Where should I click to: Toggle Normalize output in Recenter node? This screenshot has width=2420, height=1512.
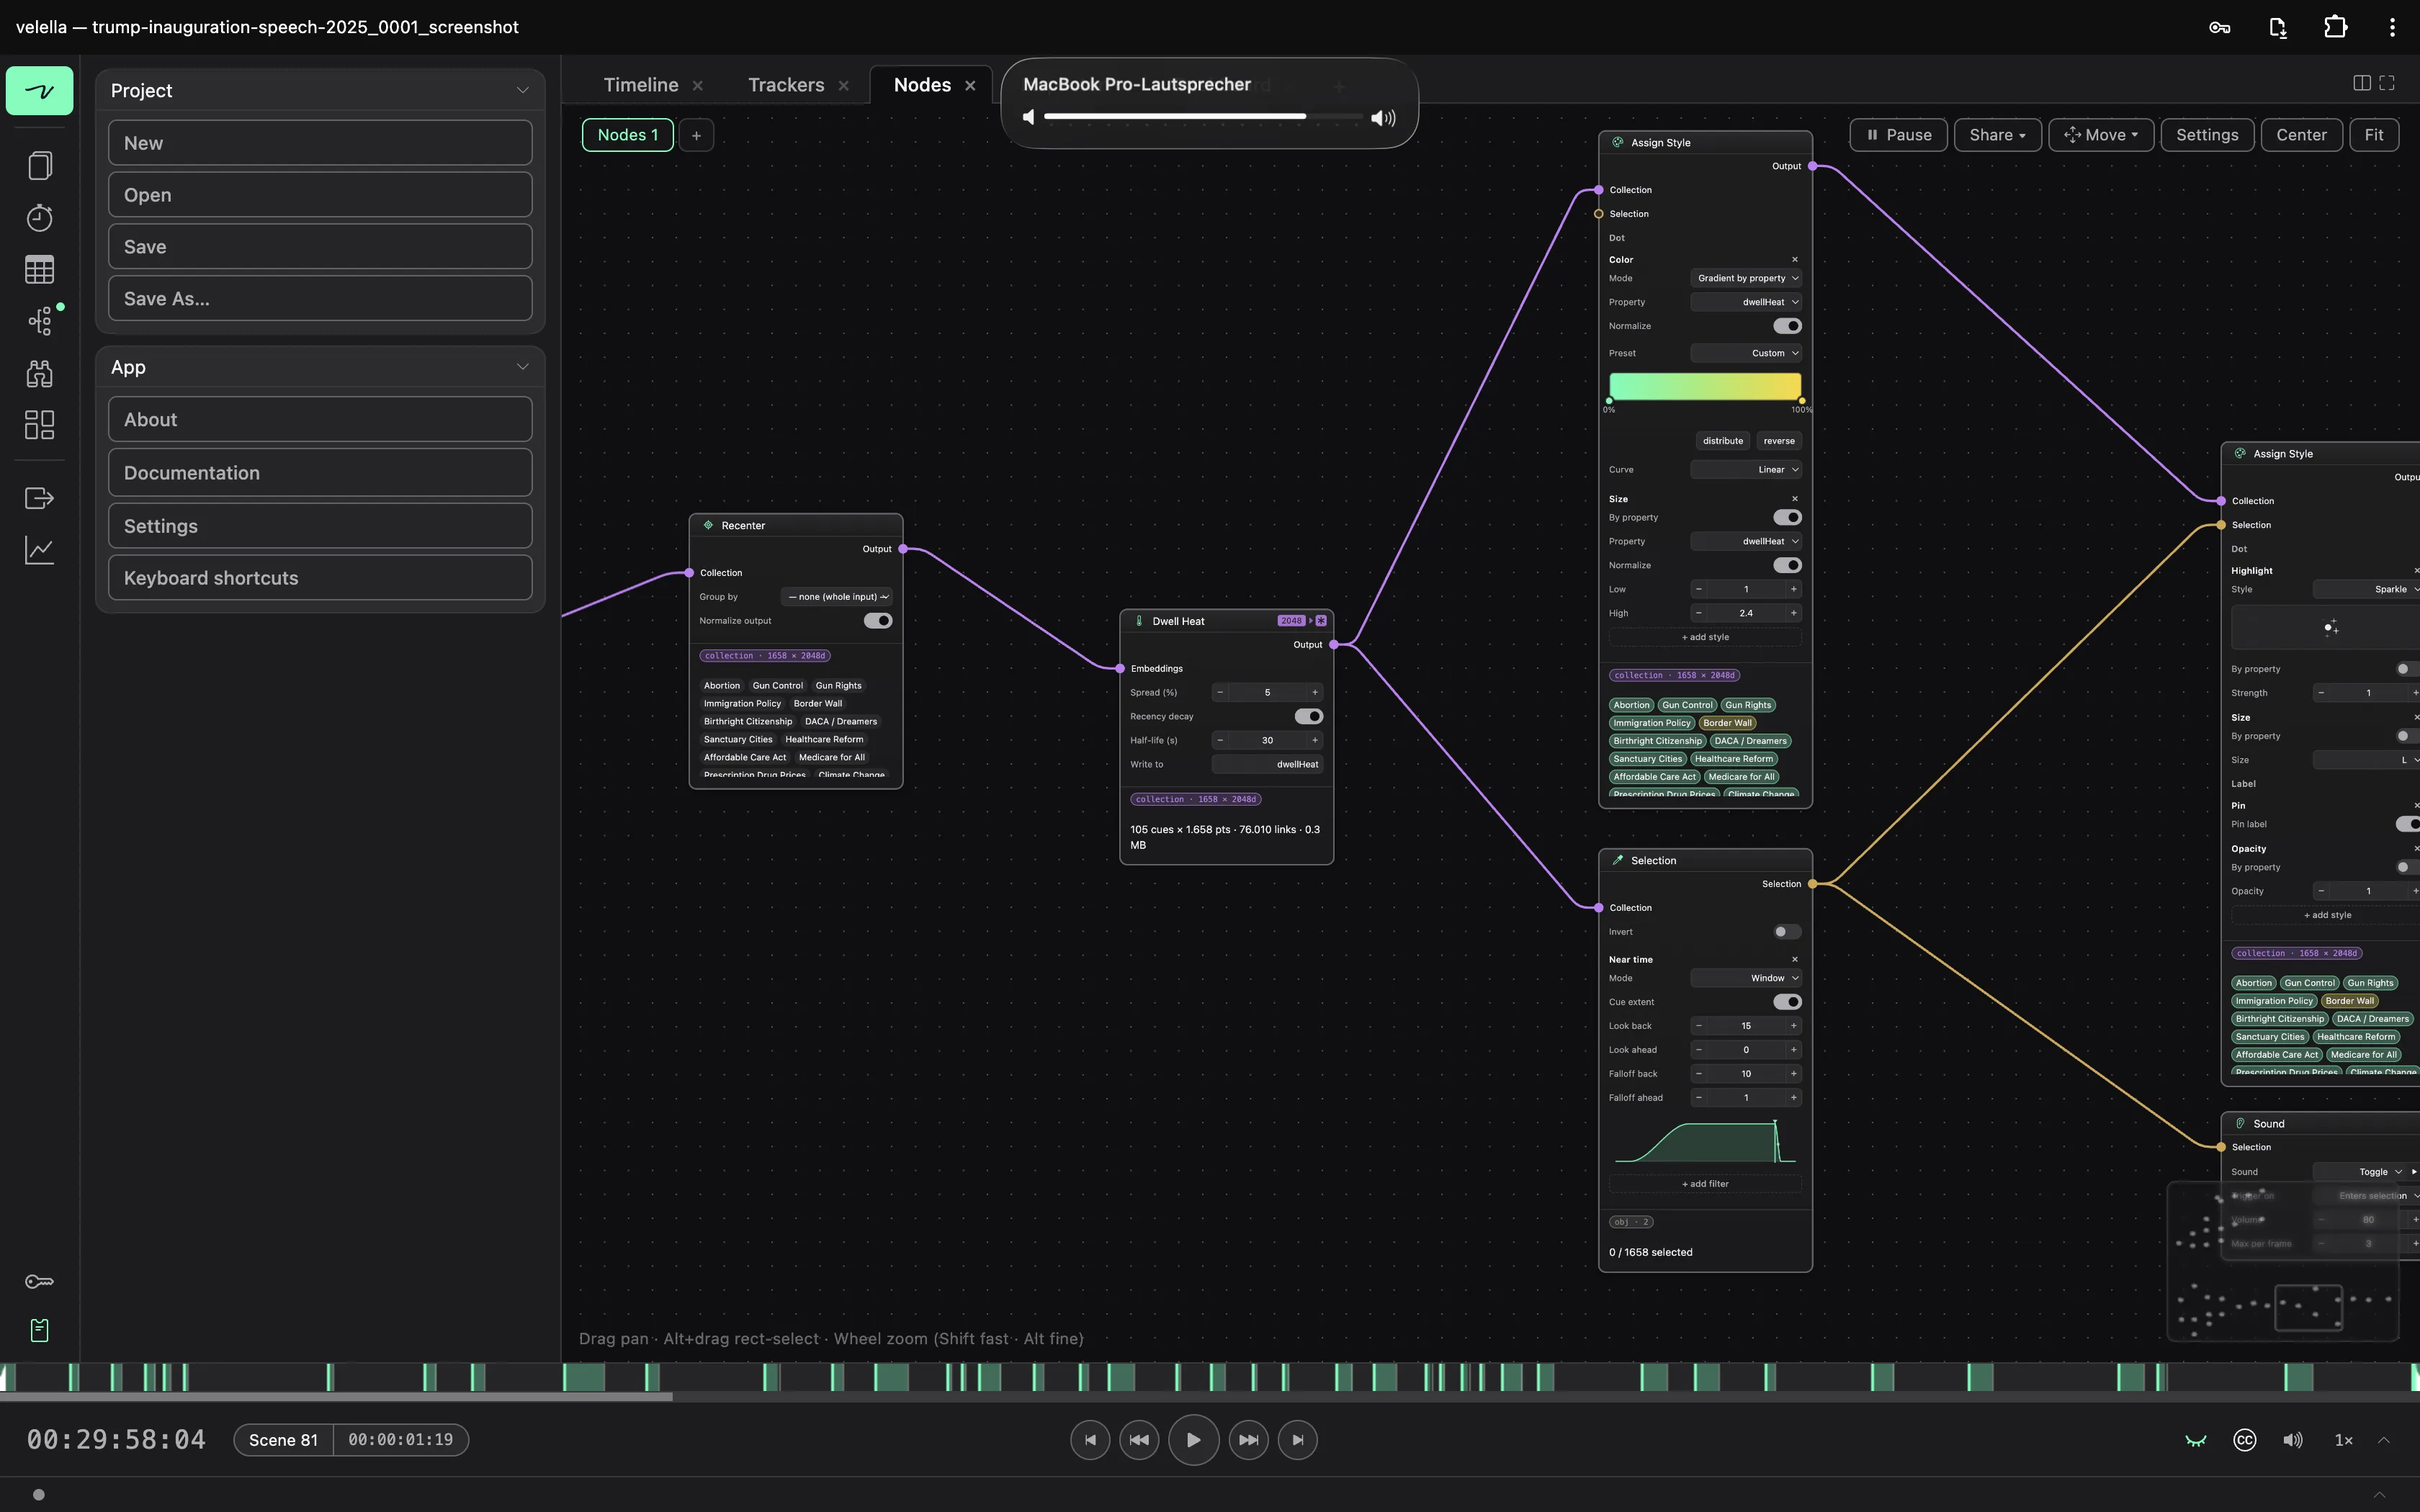(878, 621)
